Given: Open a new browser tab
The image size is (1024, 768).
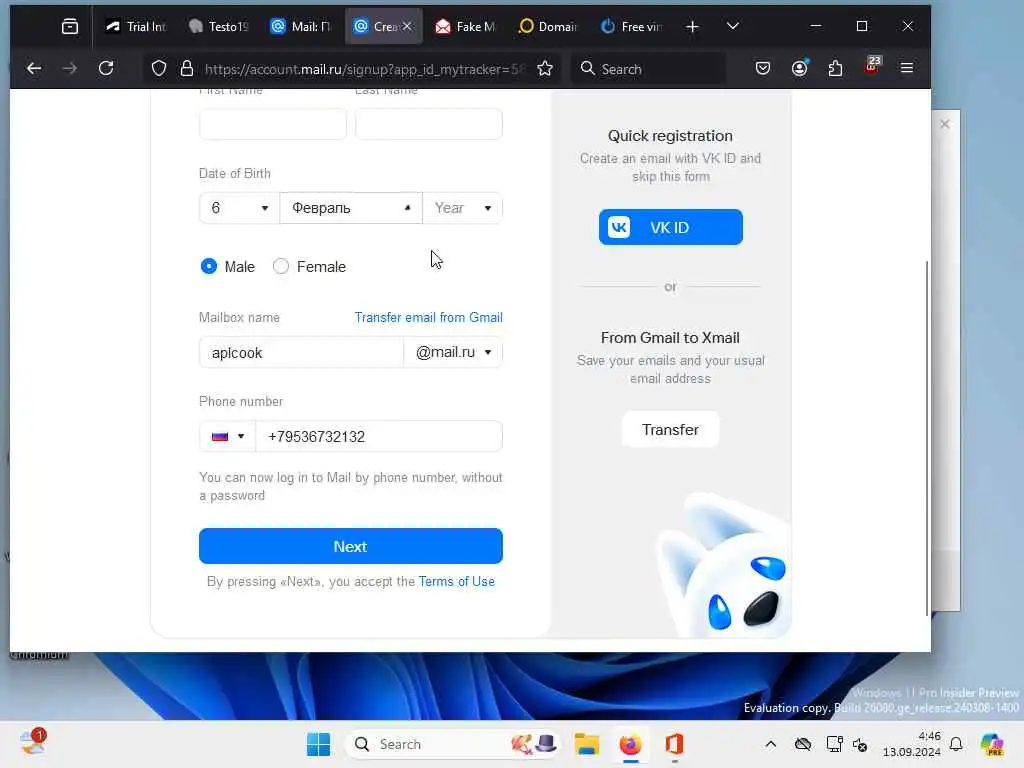Looking at the screenshot, I should point(692,26).
